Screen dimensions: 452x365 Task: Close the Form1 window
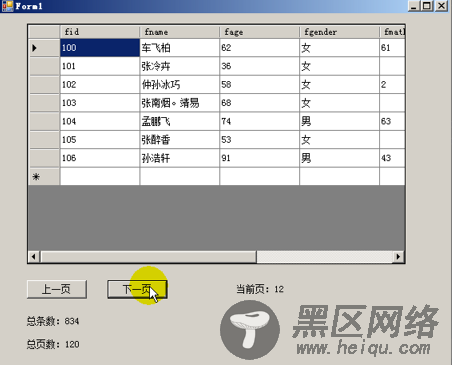point(442,6)
